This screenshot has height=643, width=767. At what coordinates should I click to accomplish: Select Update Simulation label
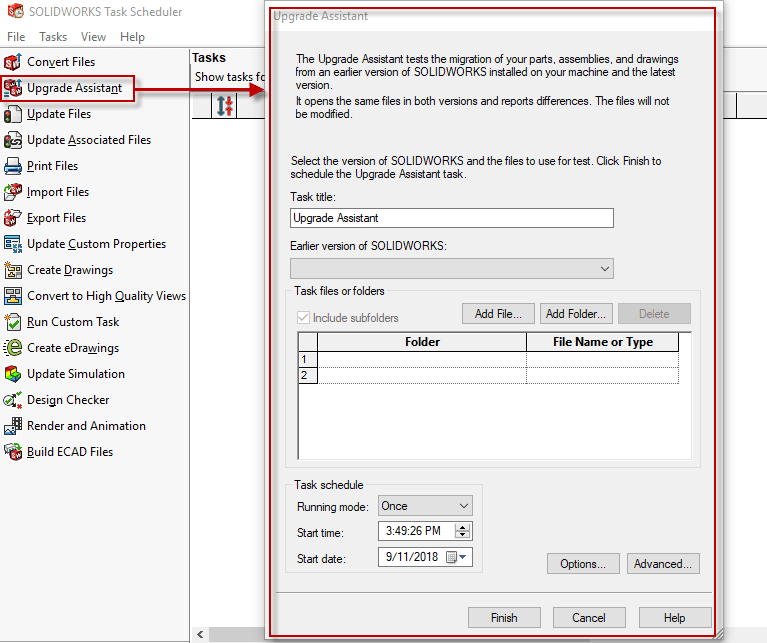coord(76,374)
